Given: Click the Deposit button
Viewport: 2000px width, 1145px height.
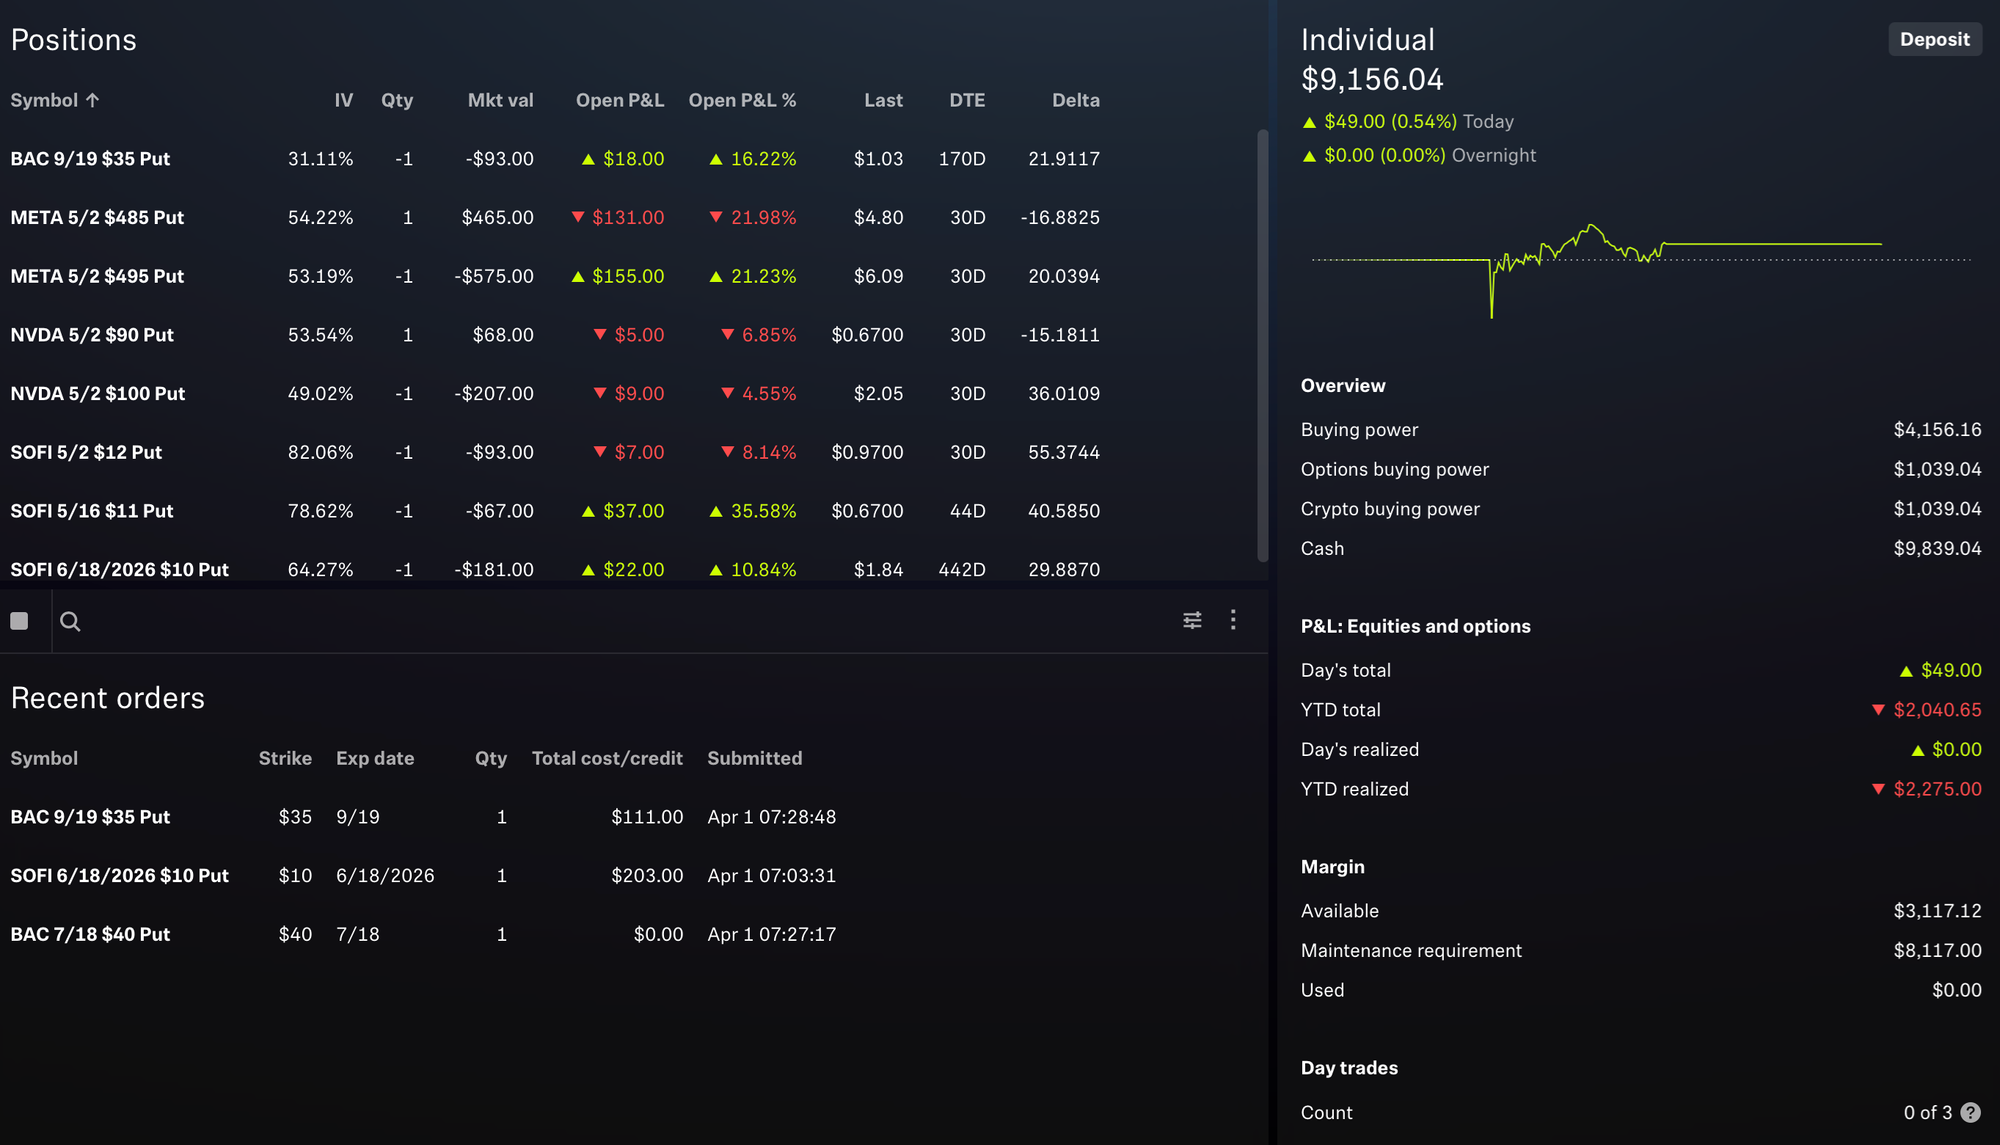Looking at the screenshot, I should click(1934, 39).
